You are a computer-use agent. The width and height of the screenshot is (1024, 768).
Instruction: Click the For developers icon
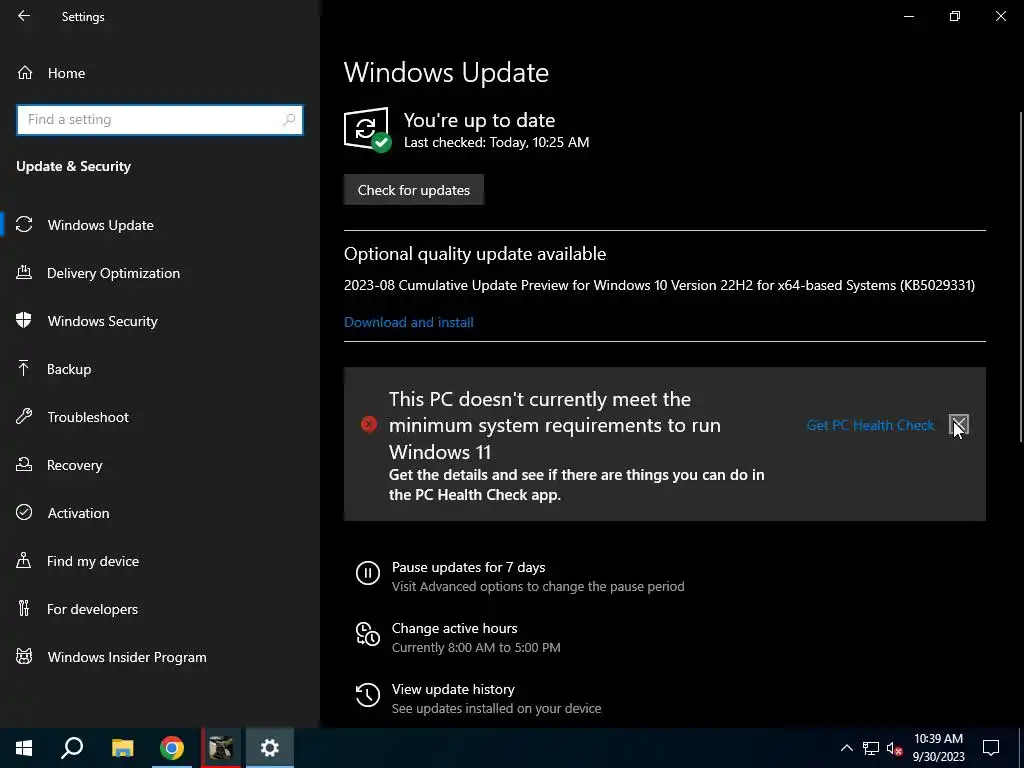pyautogui.click(x=24, y=609)
